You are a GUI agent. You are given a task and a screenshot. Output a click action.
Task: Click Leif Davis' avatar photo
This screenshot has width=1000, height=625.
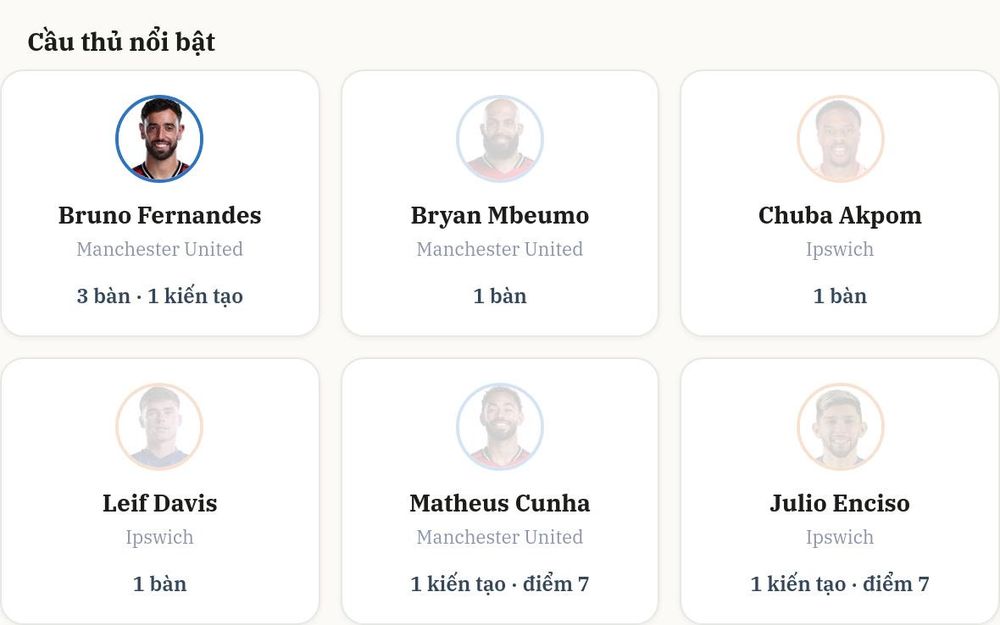pos(159,427)
